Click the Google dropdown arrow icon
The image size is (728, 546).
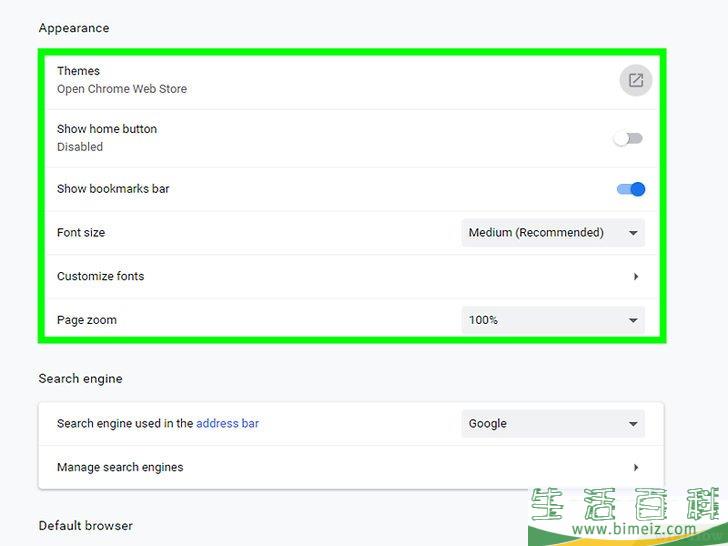point(633,424)
